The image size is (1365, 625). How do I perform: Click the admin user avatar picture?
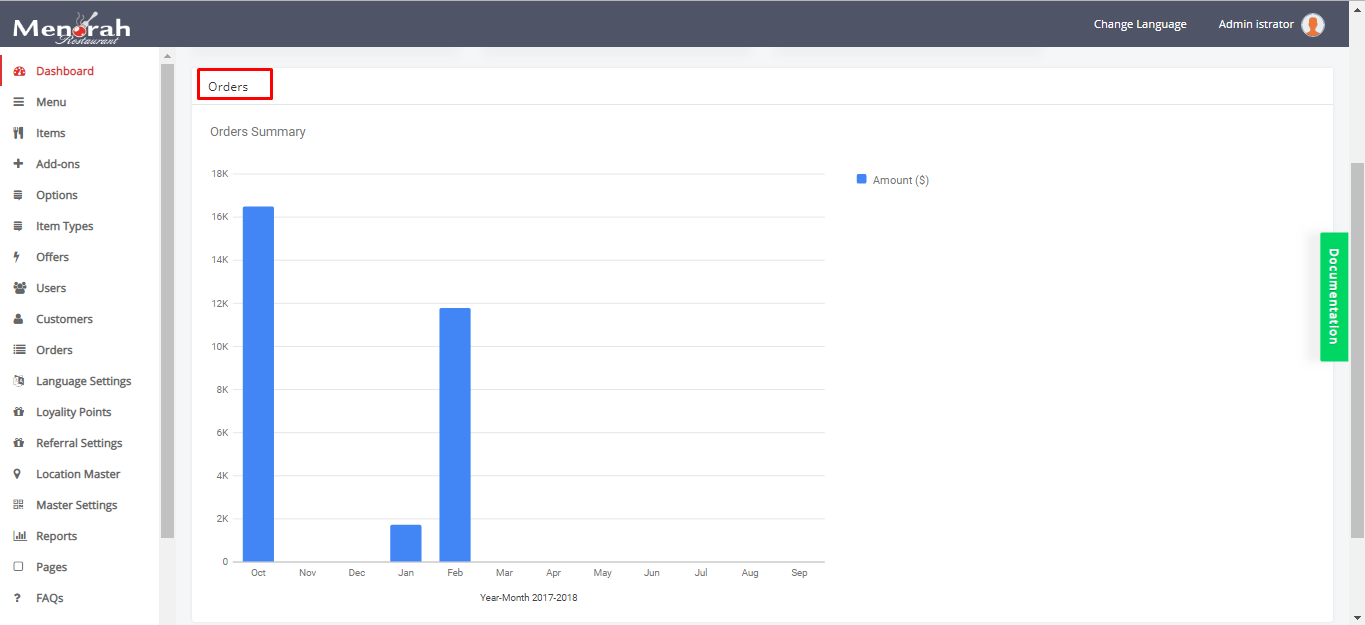tap(1313, 25)
